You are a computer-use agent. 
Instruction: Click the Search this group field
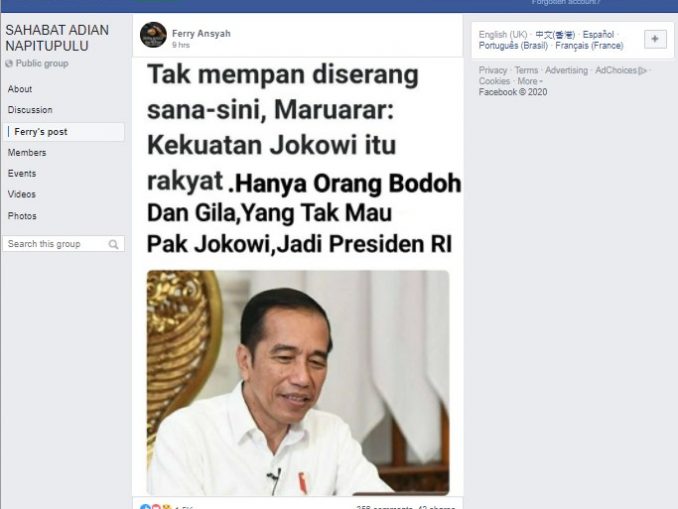pos(64,244)
